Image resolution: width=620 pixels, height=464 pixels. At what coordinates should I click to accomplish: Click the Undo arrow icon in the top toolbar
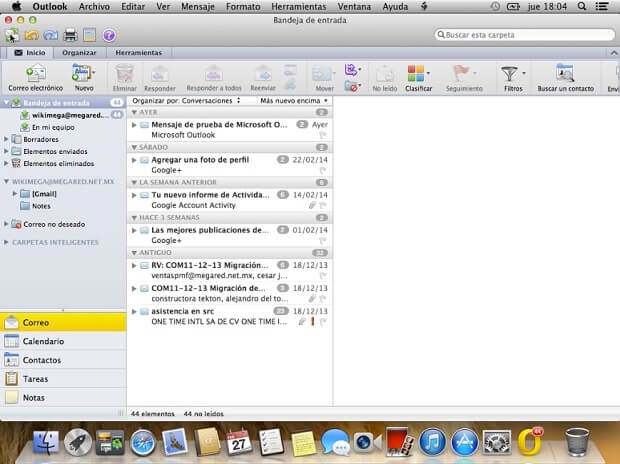32,36
